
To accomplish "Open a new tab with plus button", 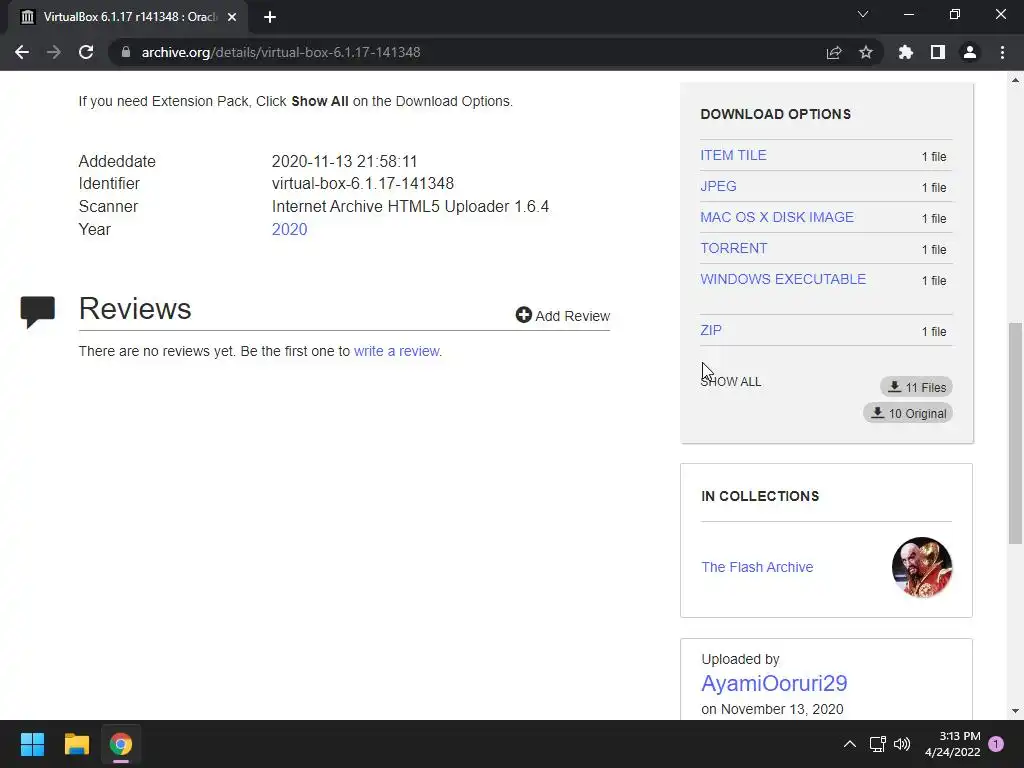I will pos(270,17).
